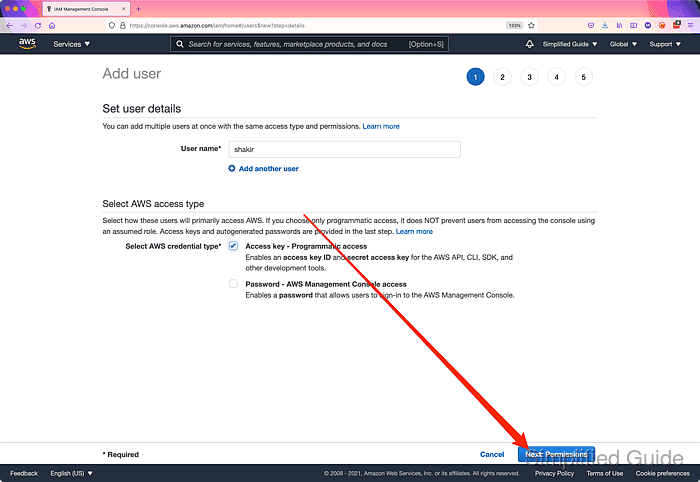The image size is (700, 482).
Task: Open the notifications bell
Action: point(529,44)
